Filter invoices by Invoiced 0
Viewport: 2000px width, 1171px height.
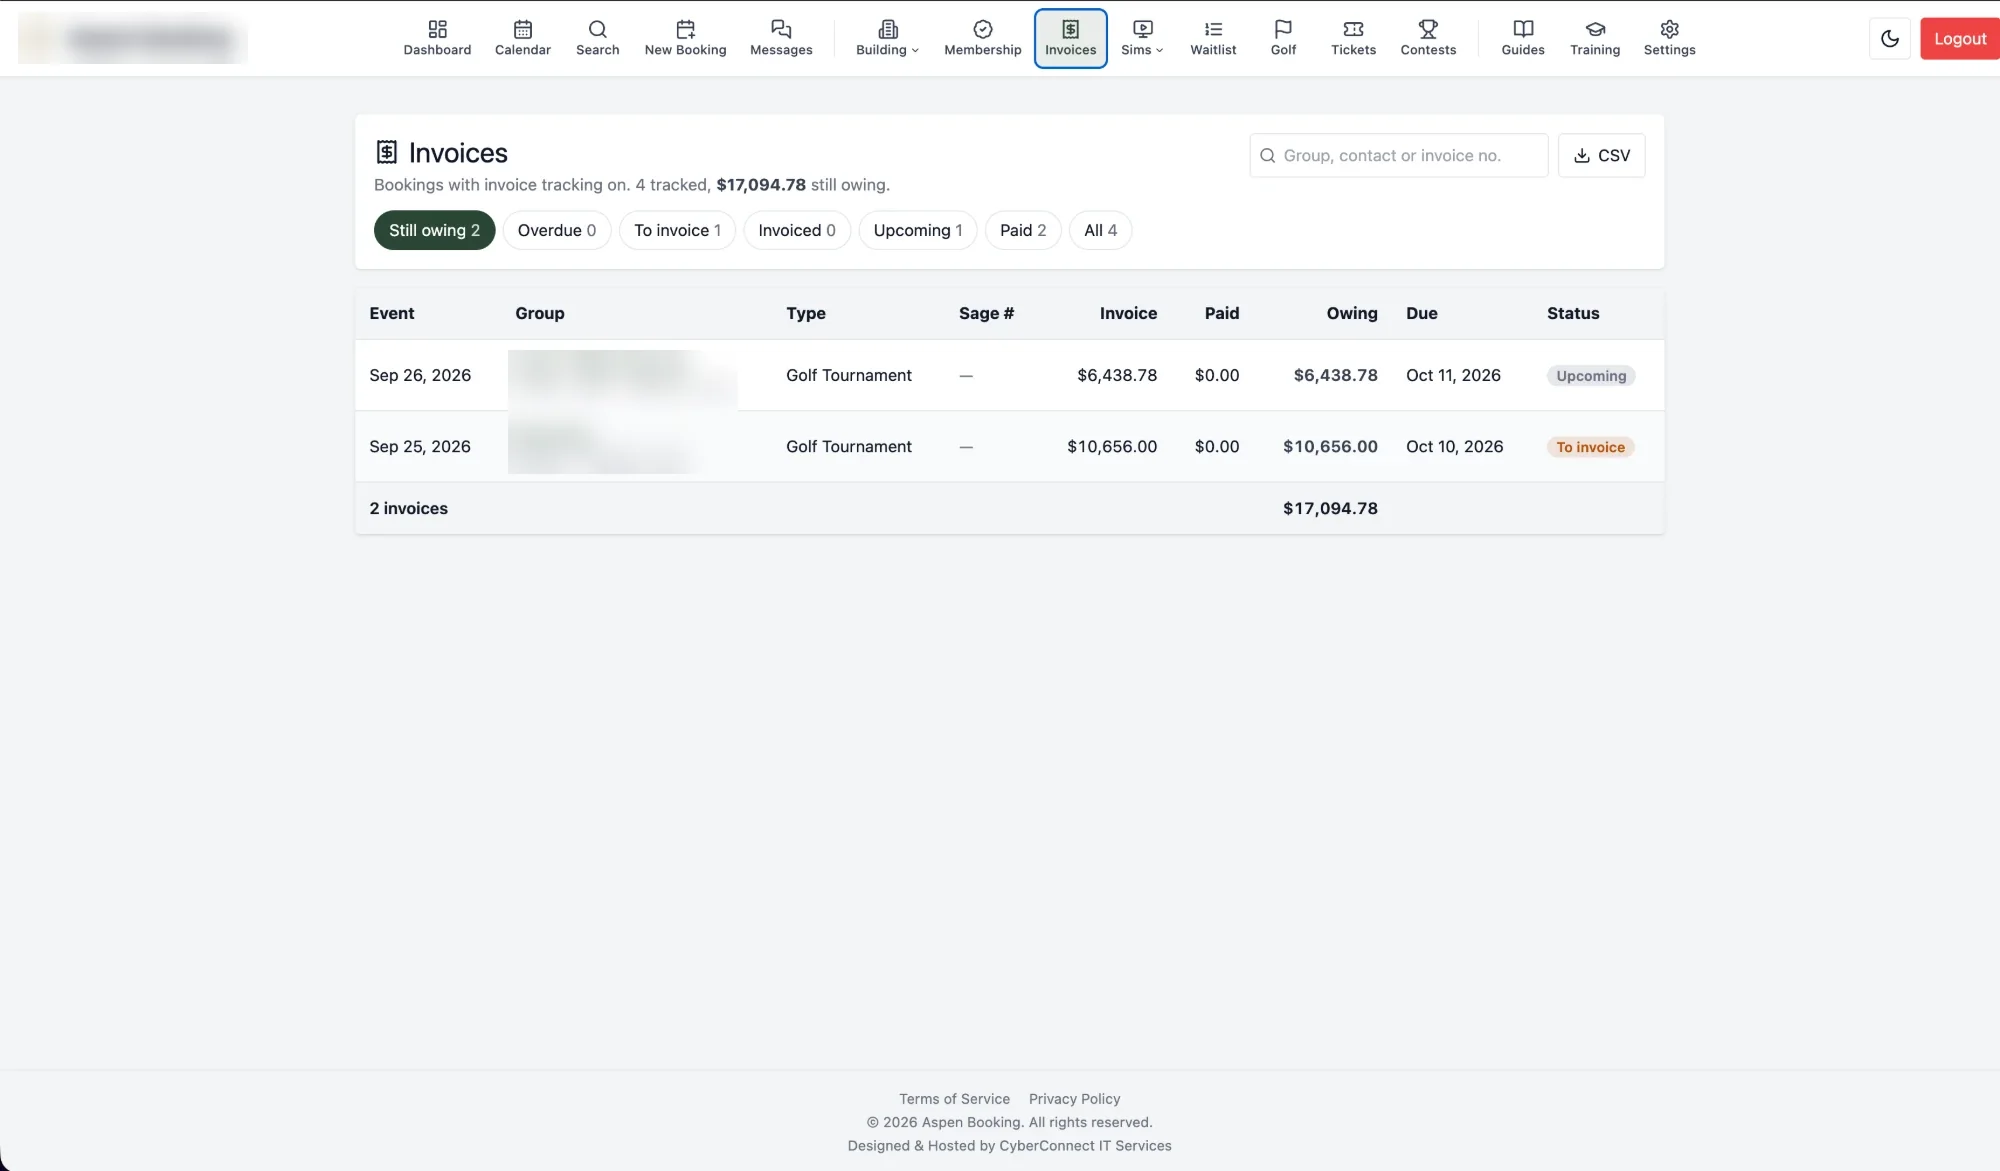click(x=797, y=230)
